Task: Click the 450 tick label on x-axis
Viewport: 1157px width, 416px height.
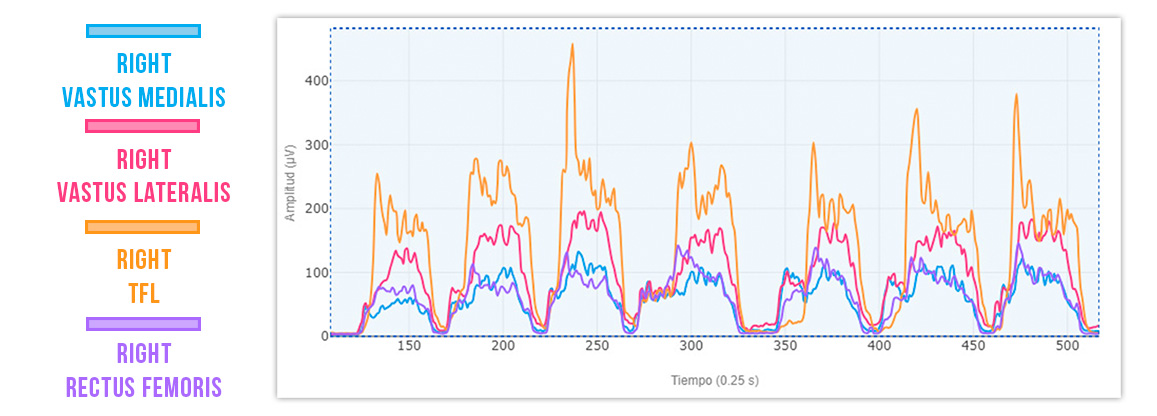Action: pyautogui.click(x=973, y=346)
